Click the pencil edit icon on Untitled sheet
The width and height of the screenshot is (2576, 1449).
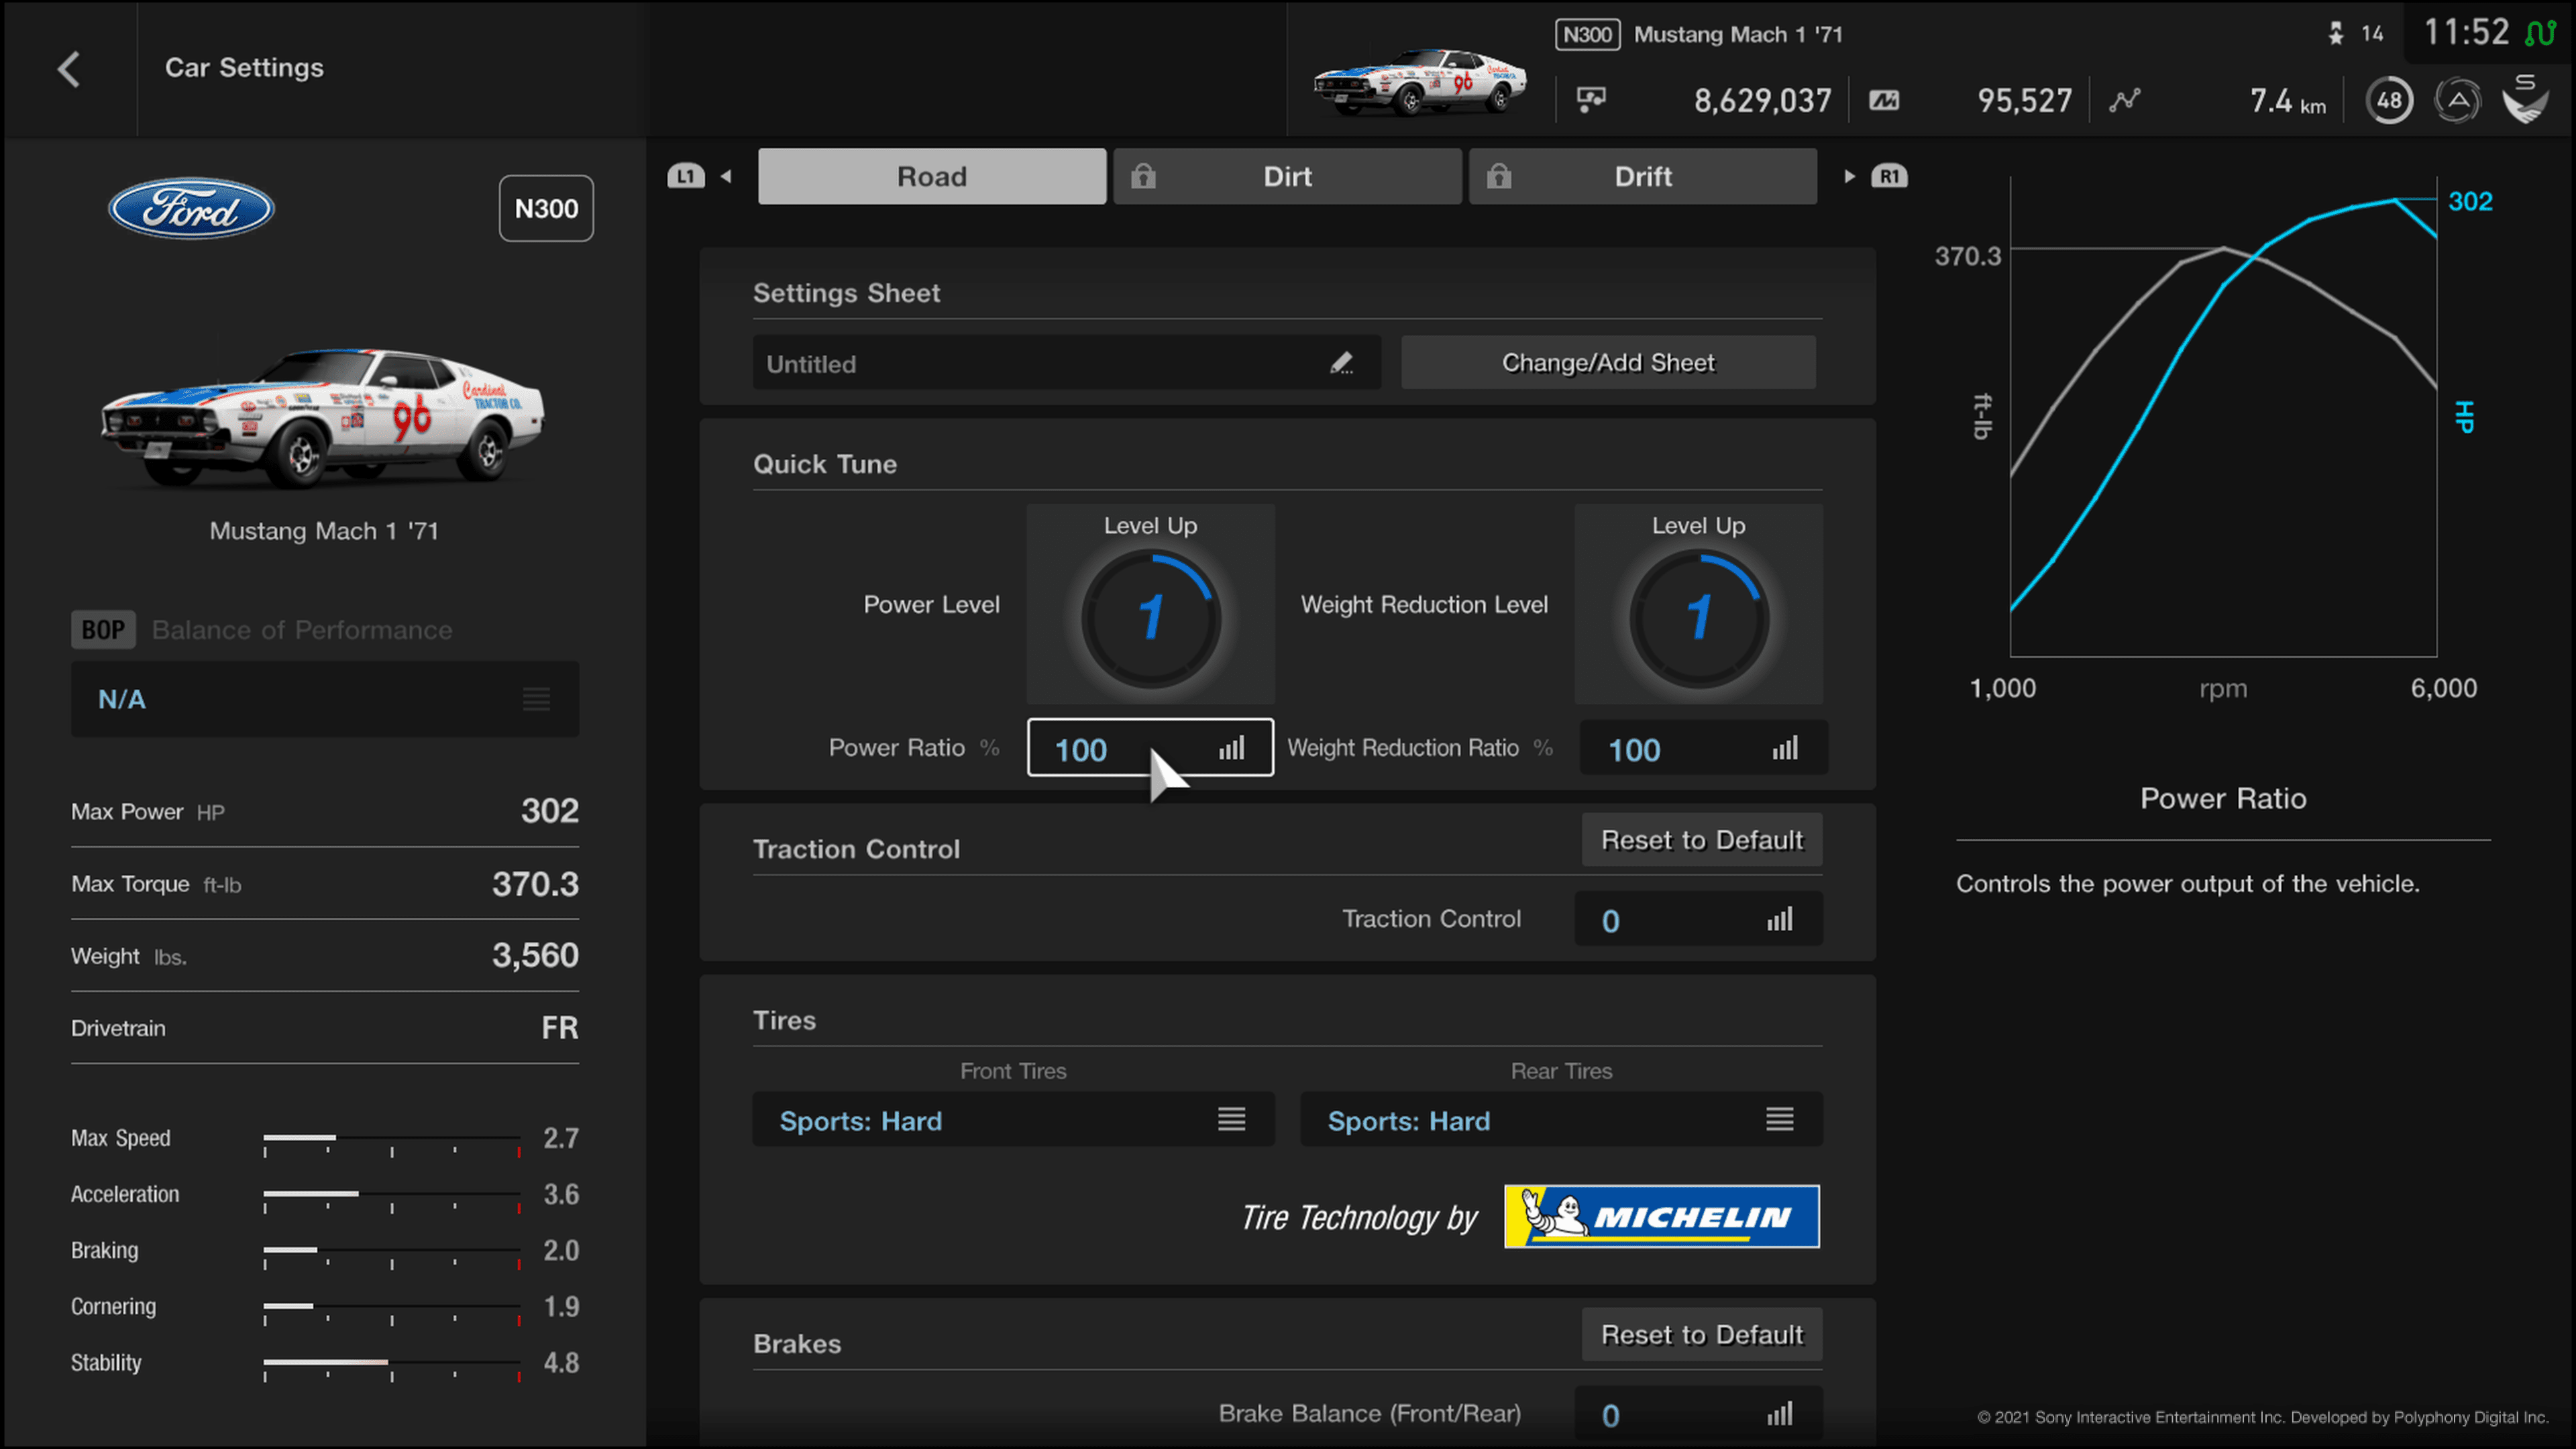1342,363
